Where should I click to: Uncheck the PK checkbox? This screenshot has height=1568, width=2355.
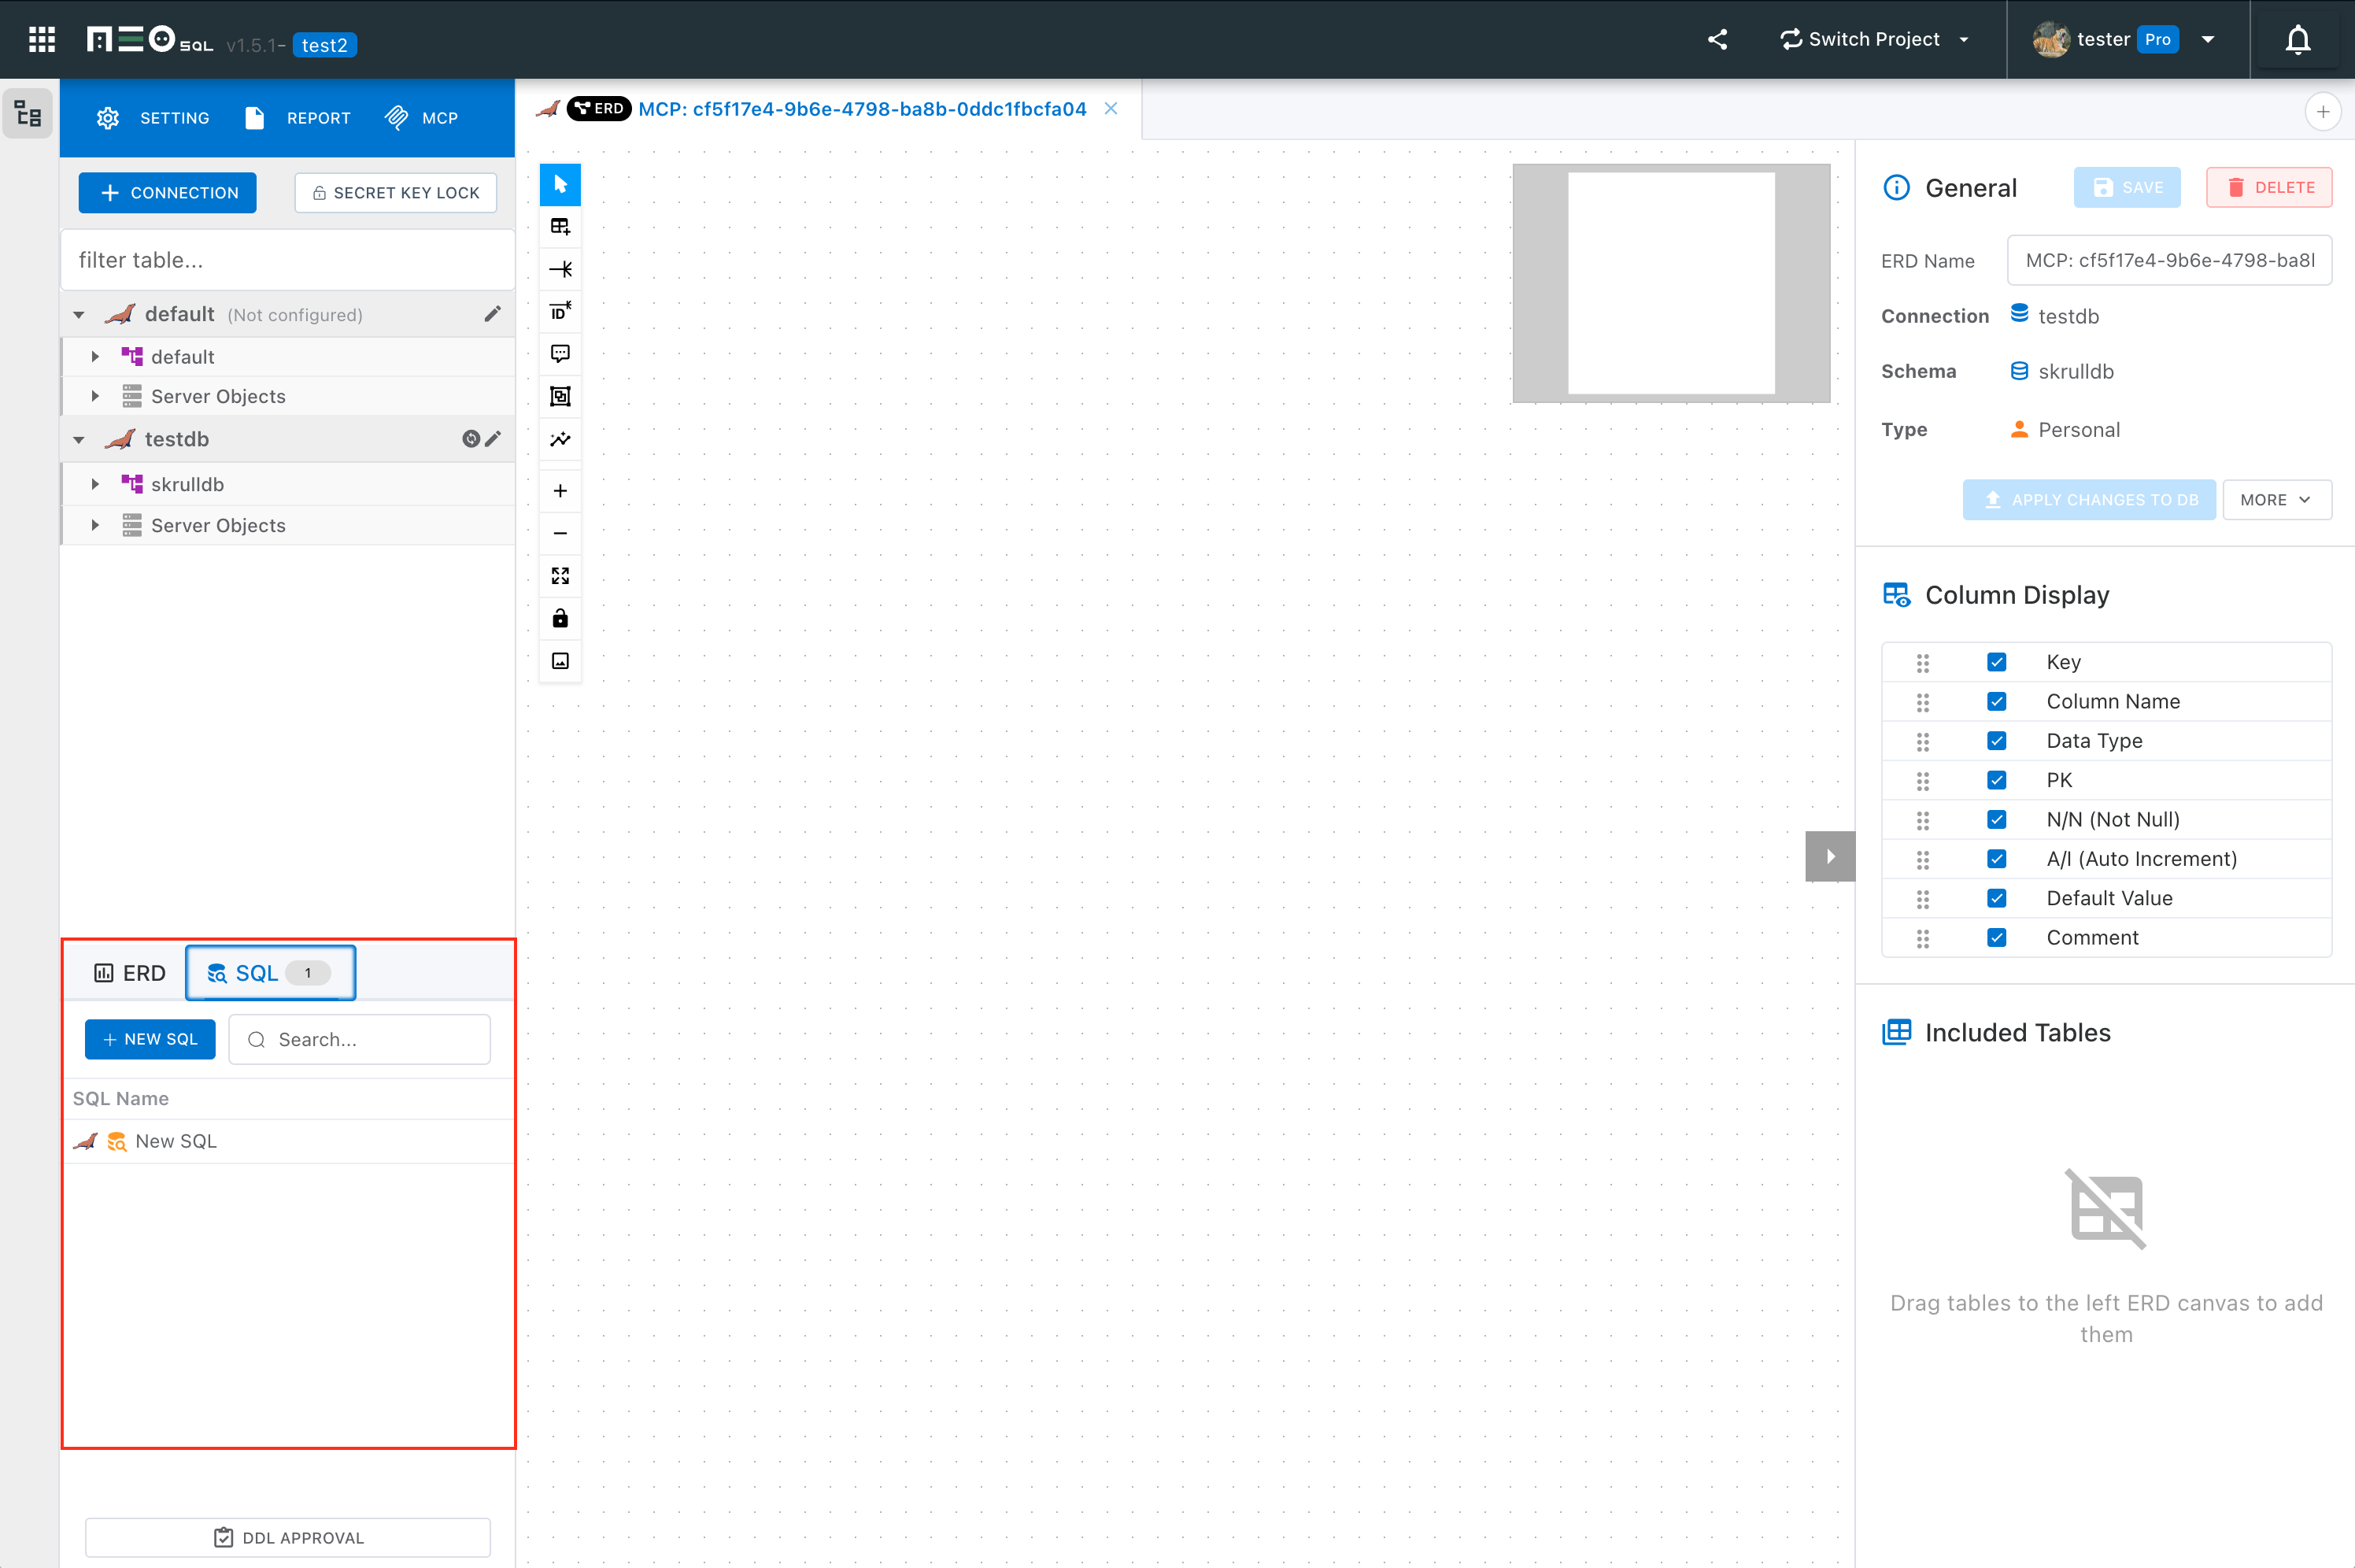pyautogui.click(x=1996, y=780)
